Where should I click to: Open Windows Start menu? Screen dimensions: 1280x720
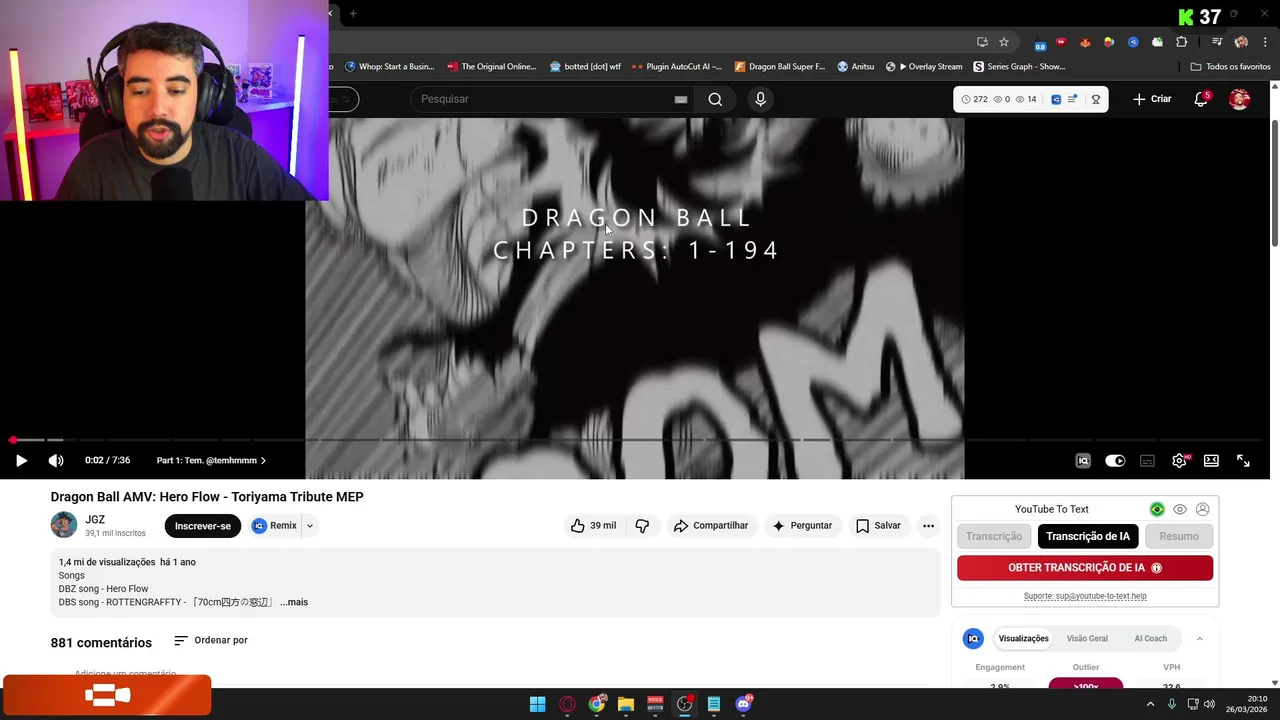(x=537, y=704)
